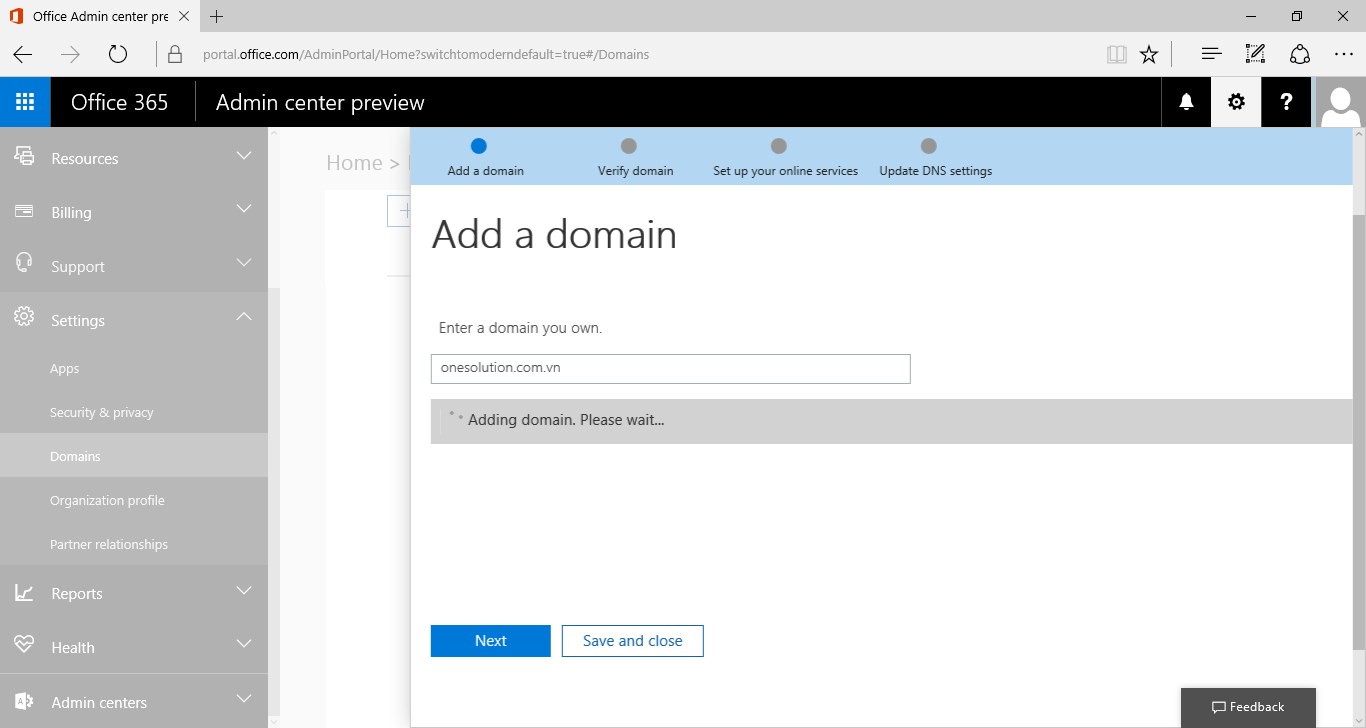Screen dimensions: 1366x728
Task: Expand the Resources navigation section
Action: point(134,158)
